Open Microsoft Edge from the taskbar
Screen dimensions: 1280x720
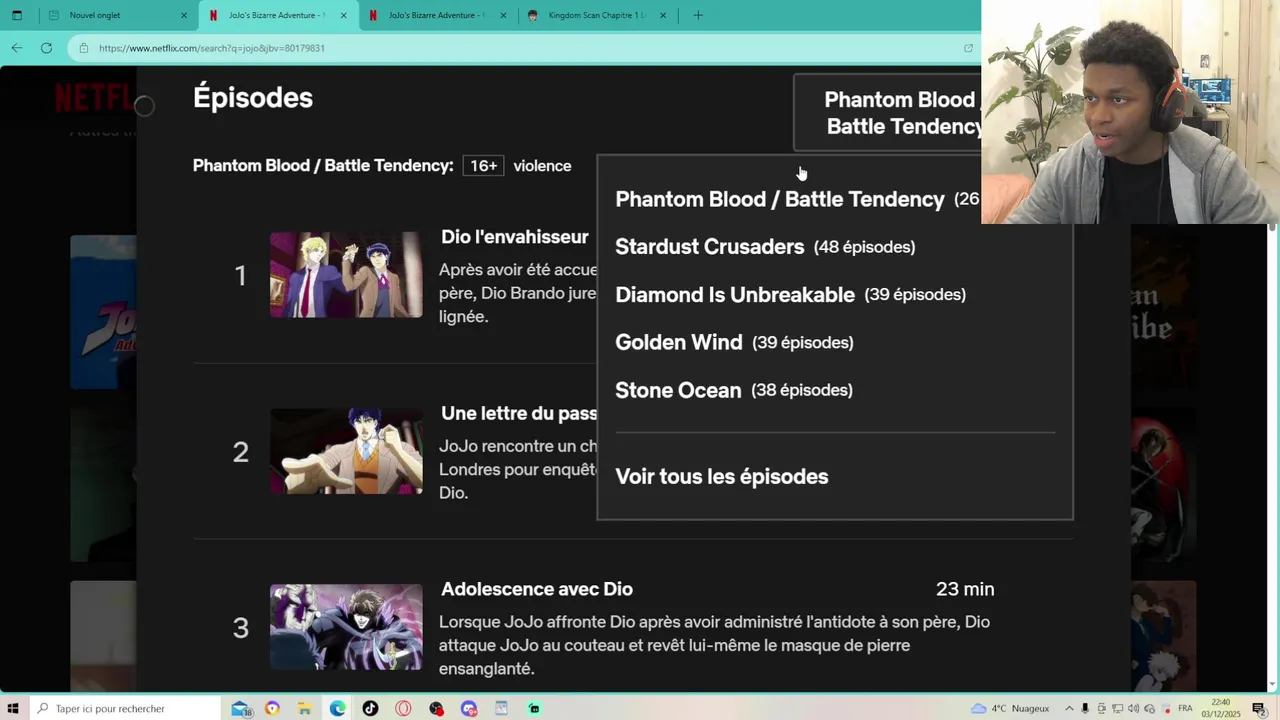tap(338, 708)
